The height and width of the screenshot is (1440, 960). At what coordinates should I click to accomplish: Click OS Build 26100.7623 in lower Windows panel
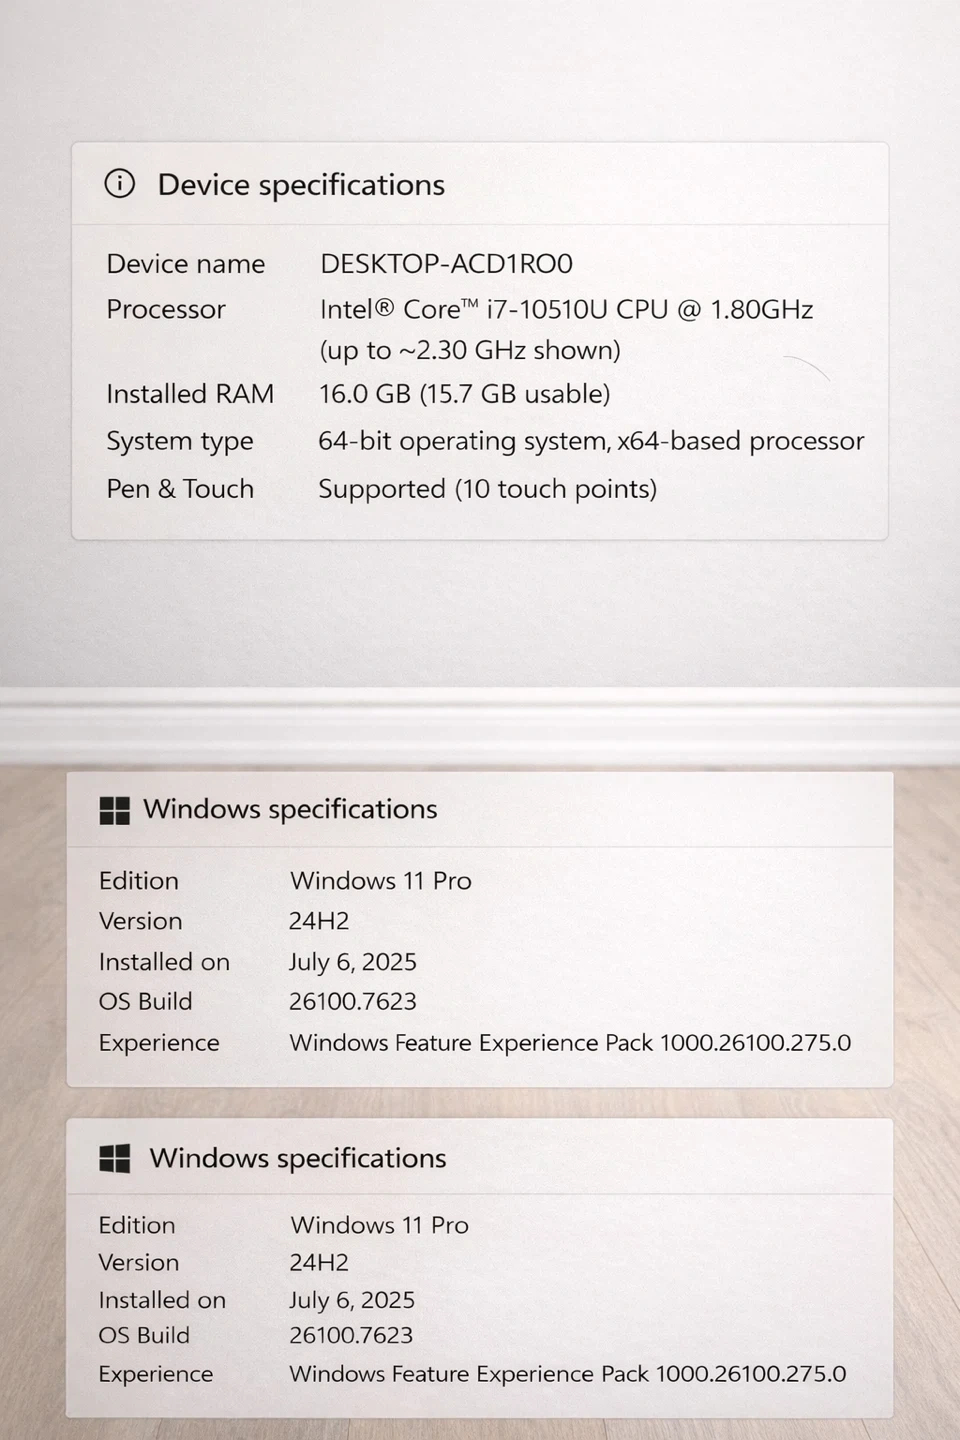pyautogui.click(x=351, y=1335)
